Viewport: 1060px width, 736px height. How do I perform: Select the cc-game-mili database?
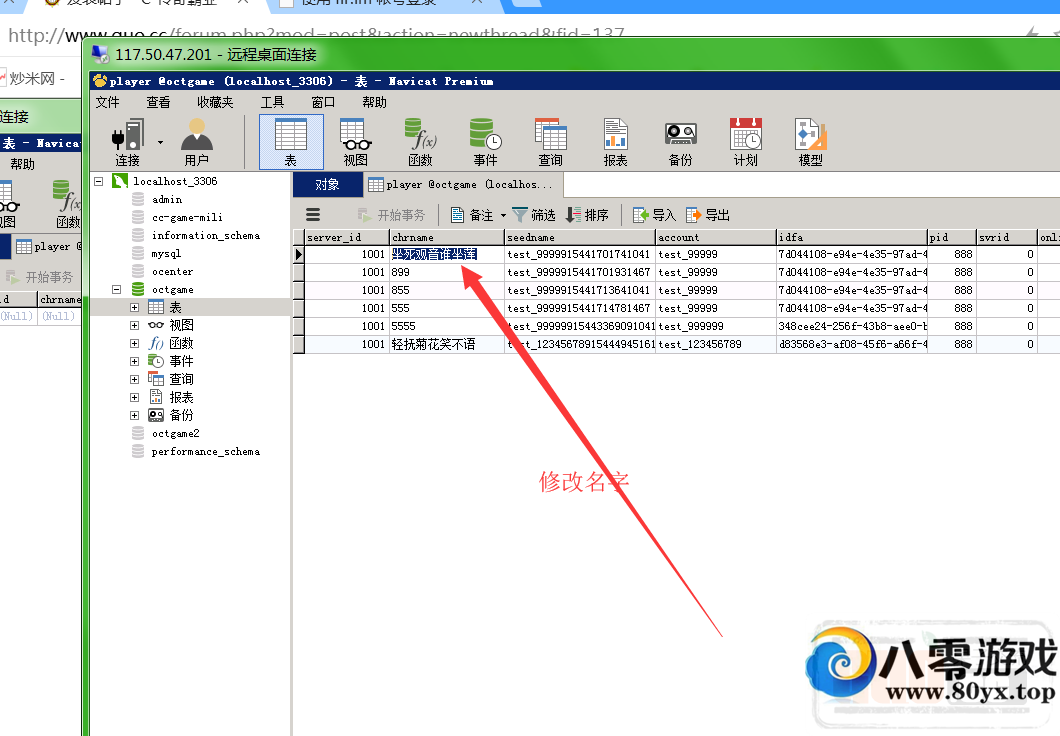(187, 218)
